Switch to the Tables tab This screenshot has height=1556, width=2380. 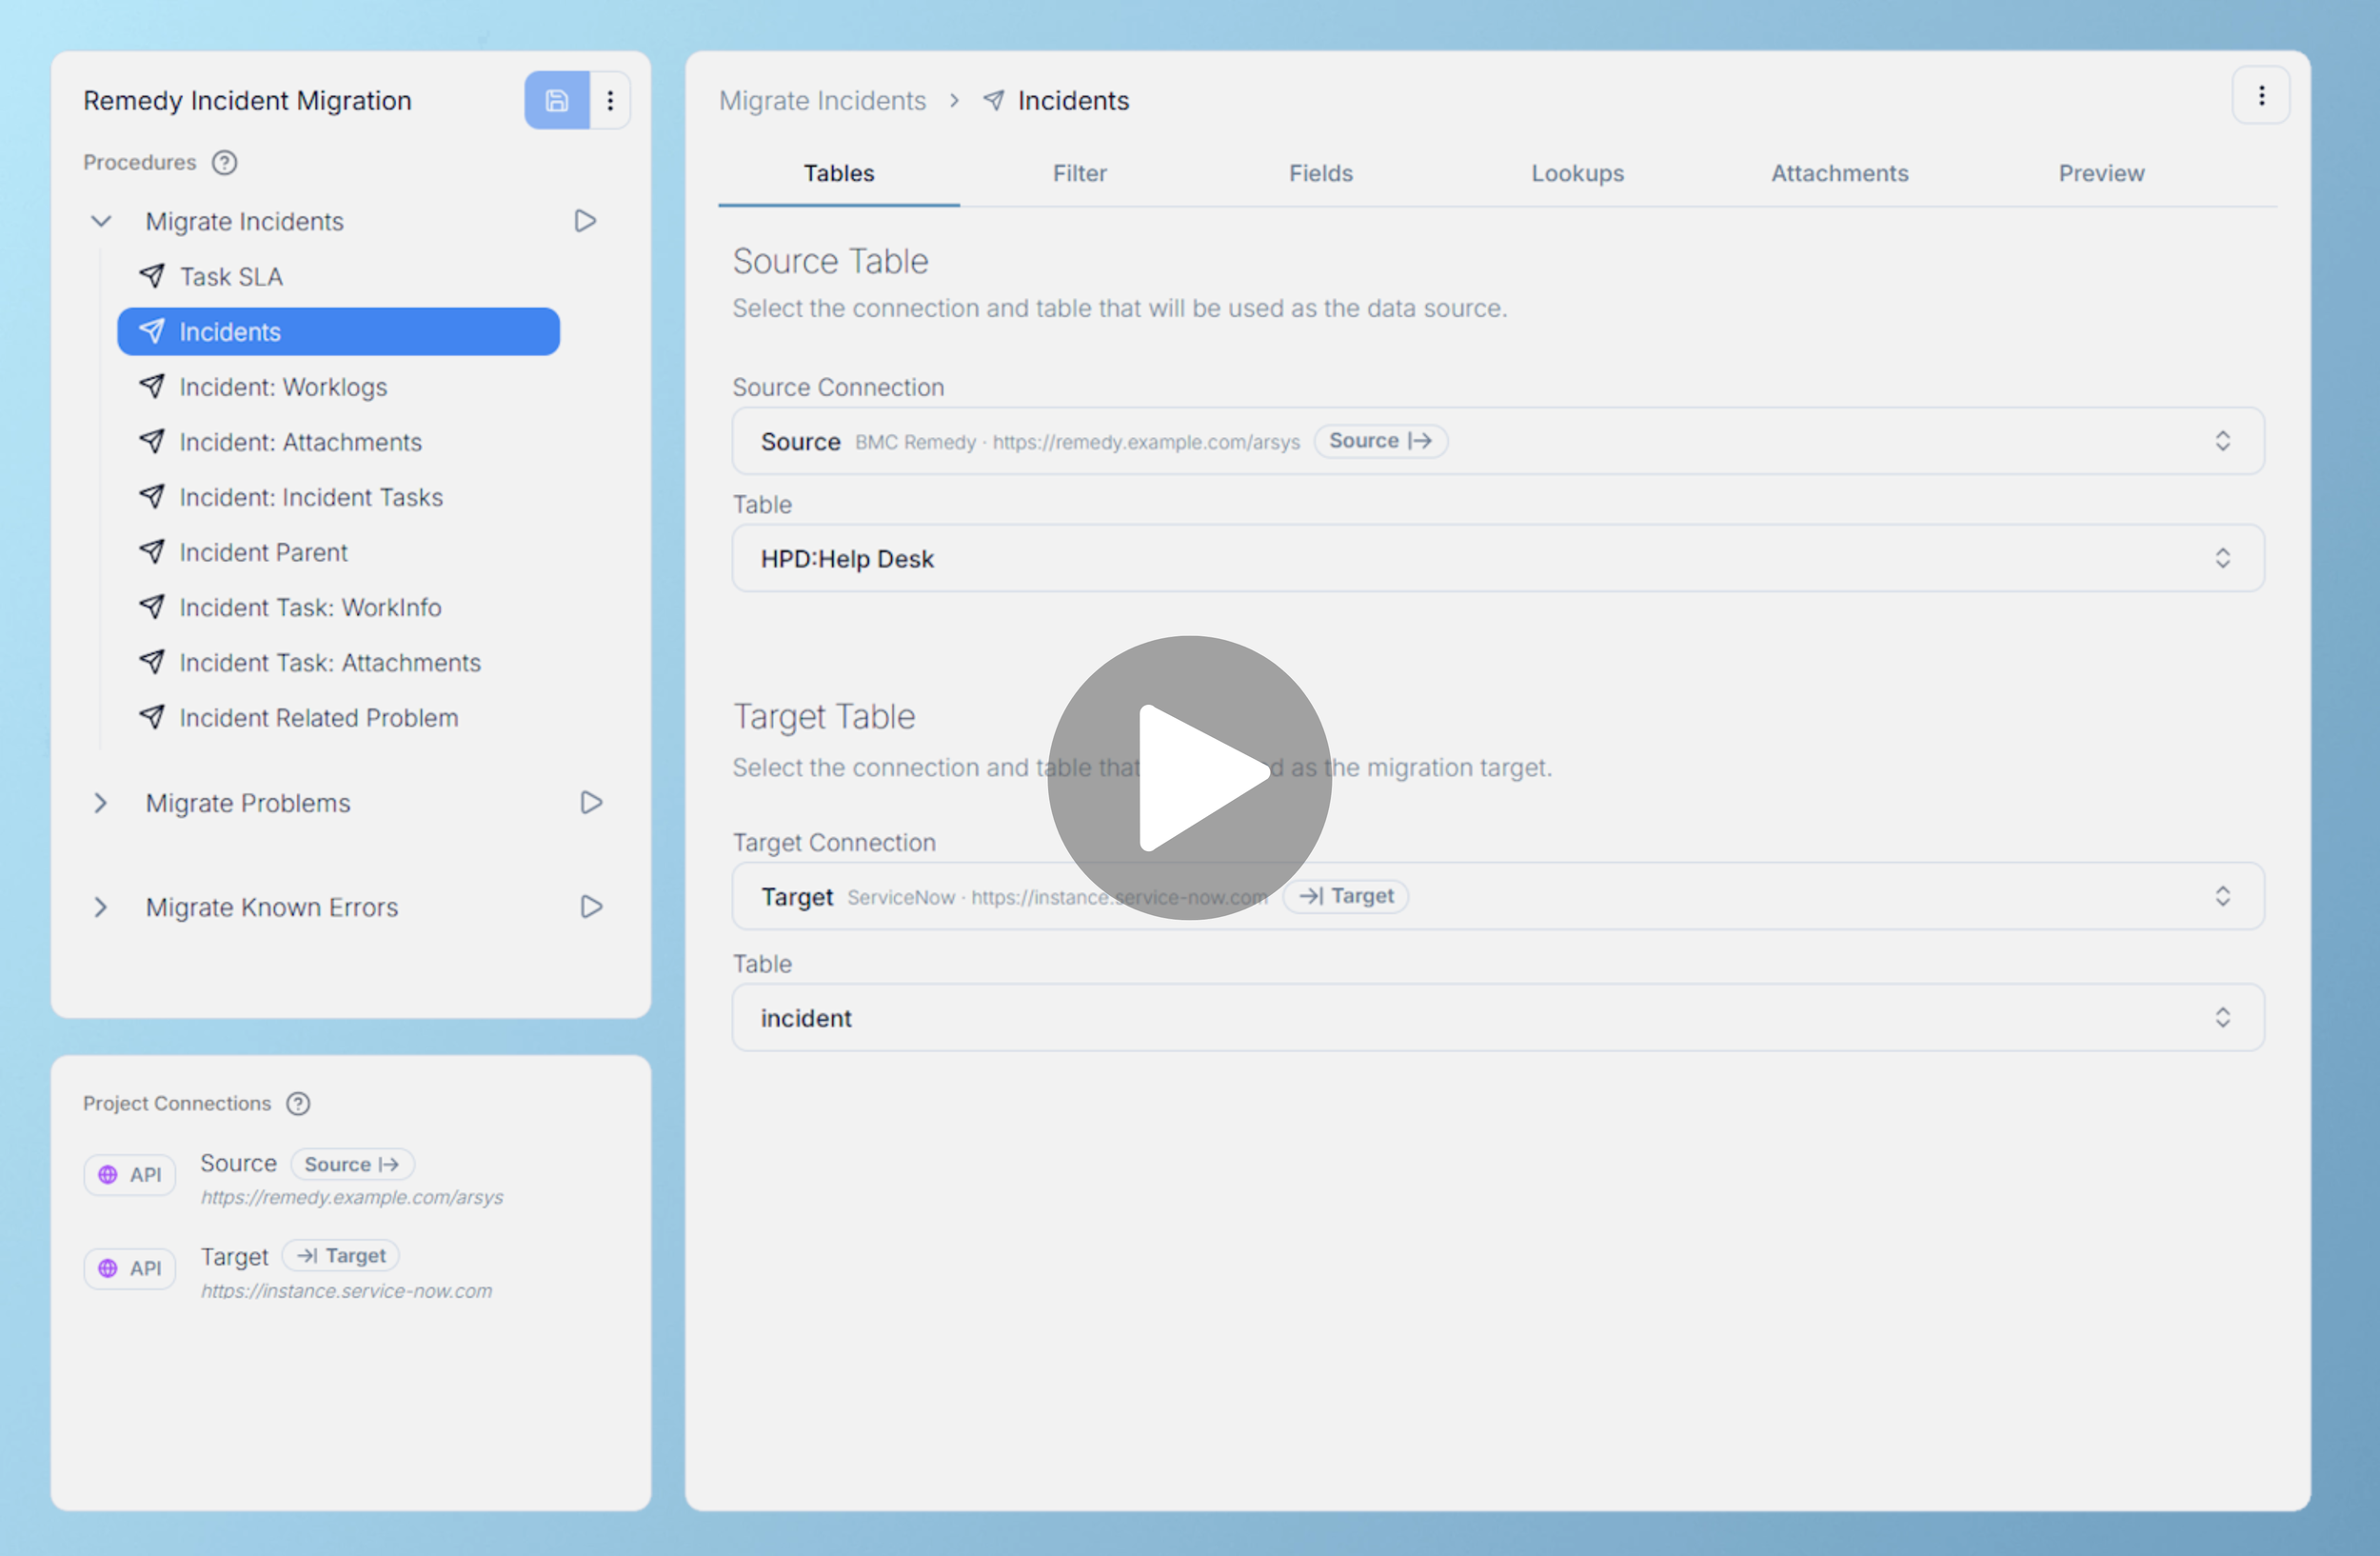pos(839,173)
